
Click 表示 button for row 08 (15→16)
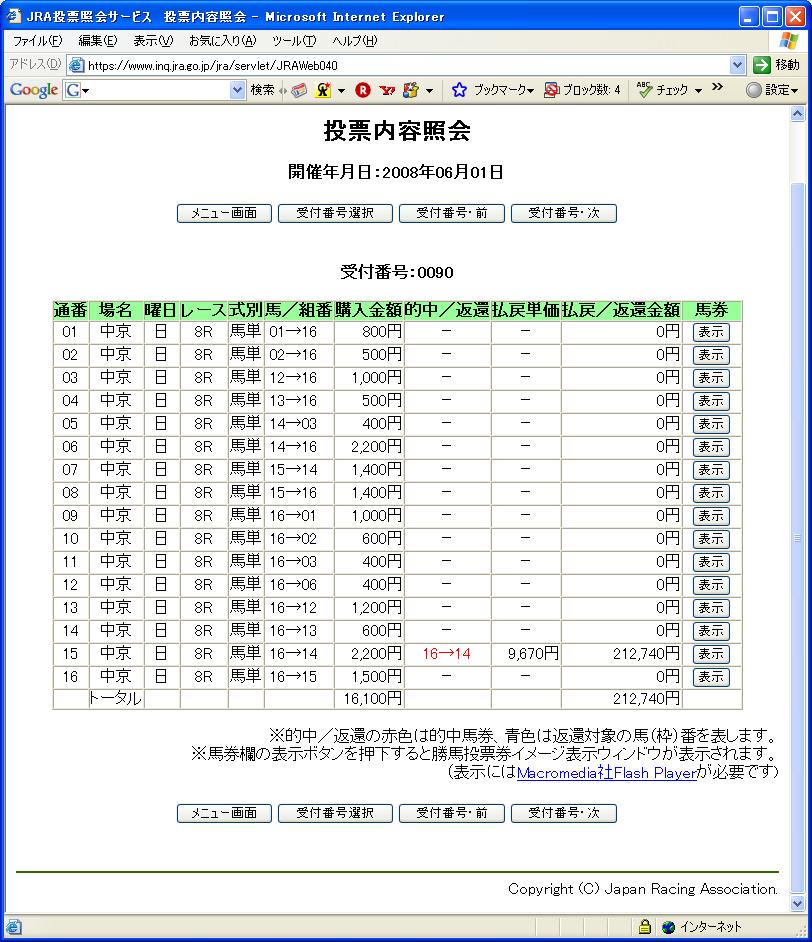[711, 493]
